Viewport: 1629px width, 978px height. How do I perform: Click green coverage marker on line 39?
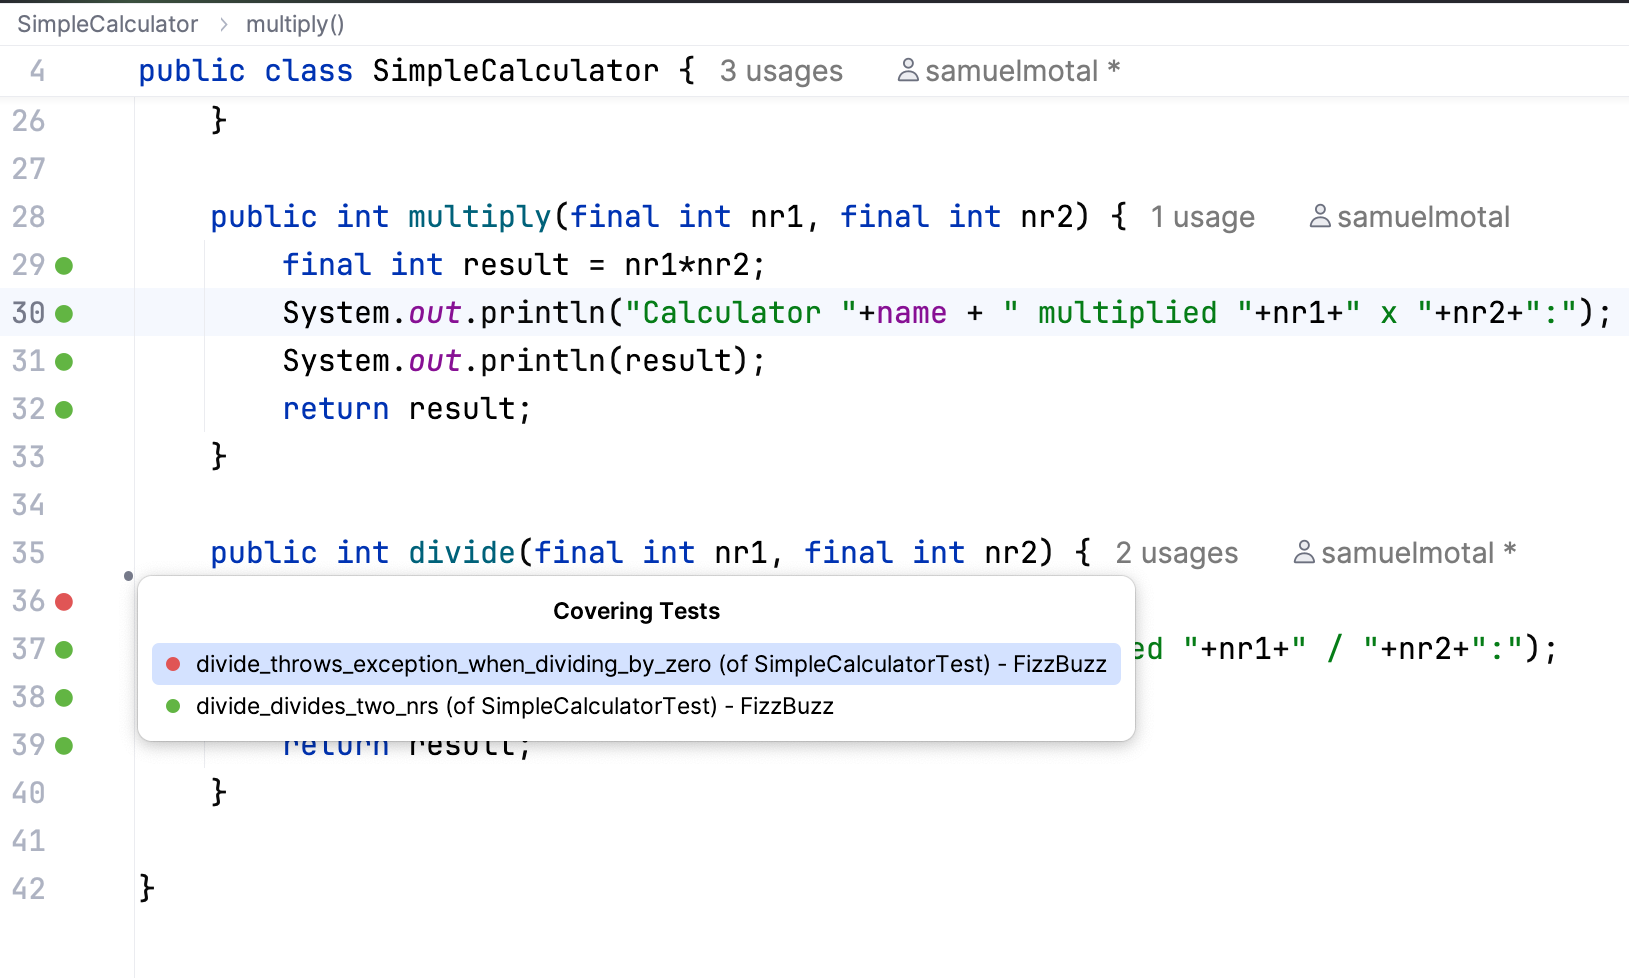64,746
